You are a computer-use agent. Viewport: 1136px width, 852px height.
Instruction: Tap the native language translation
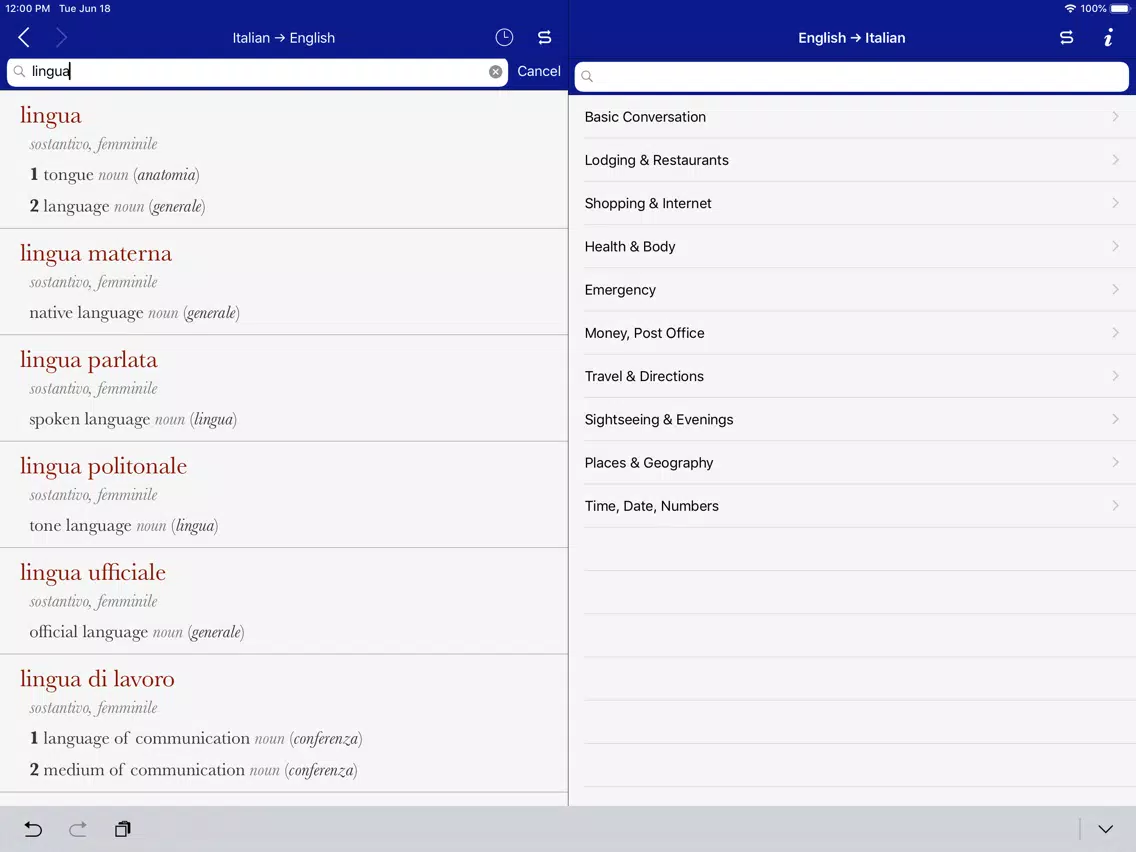click(134, 313)
